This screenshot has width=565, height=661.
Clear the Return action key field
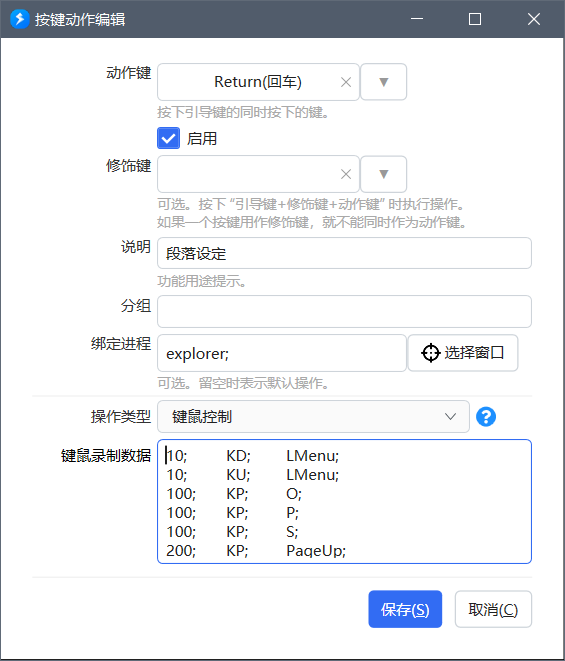[x=346, y=82]
